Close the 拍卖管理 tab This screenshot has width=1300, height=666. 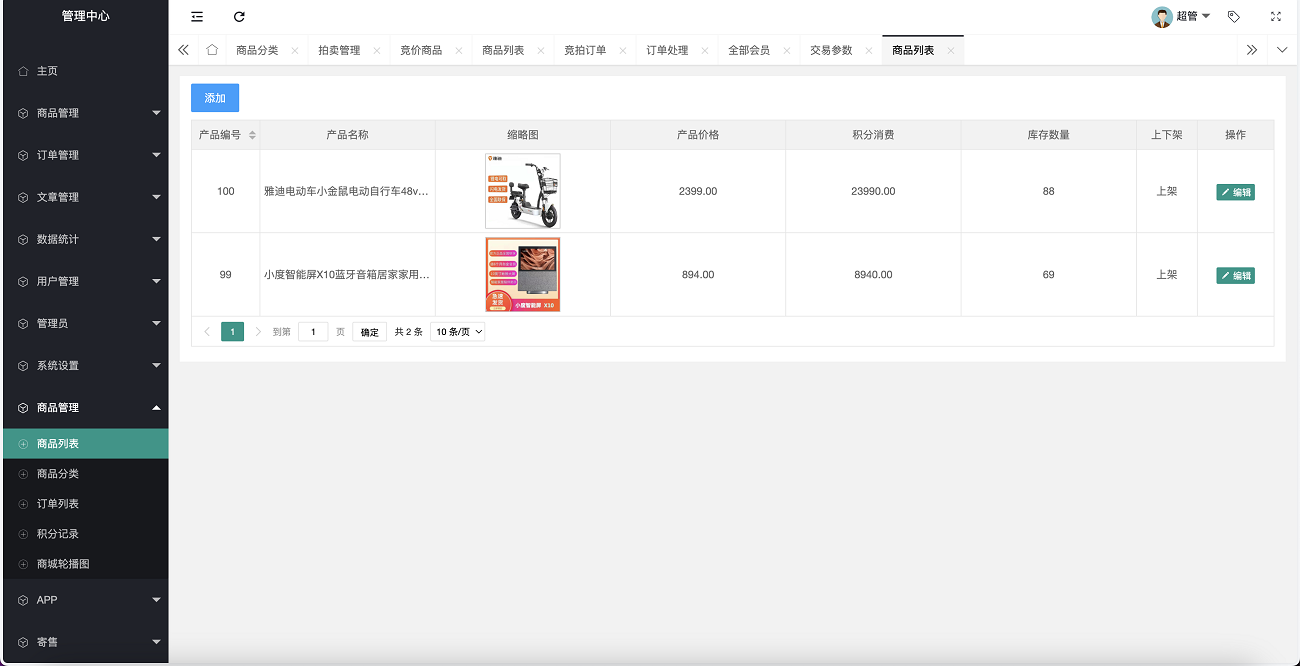pos(377,50)
